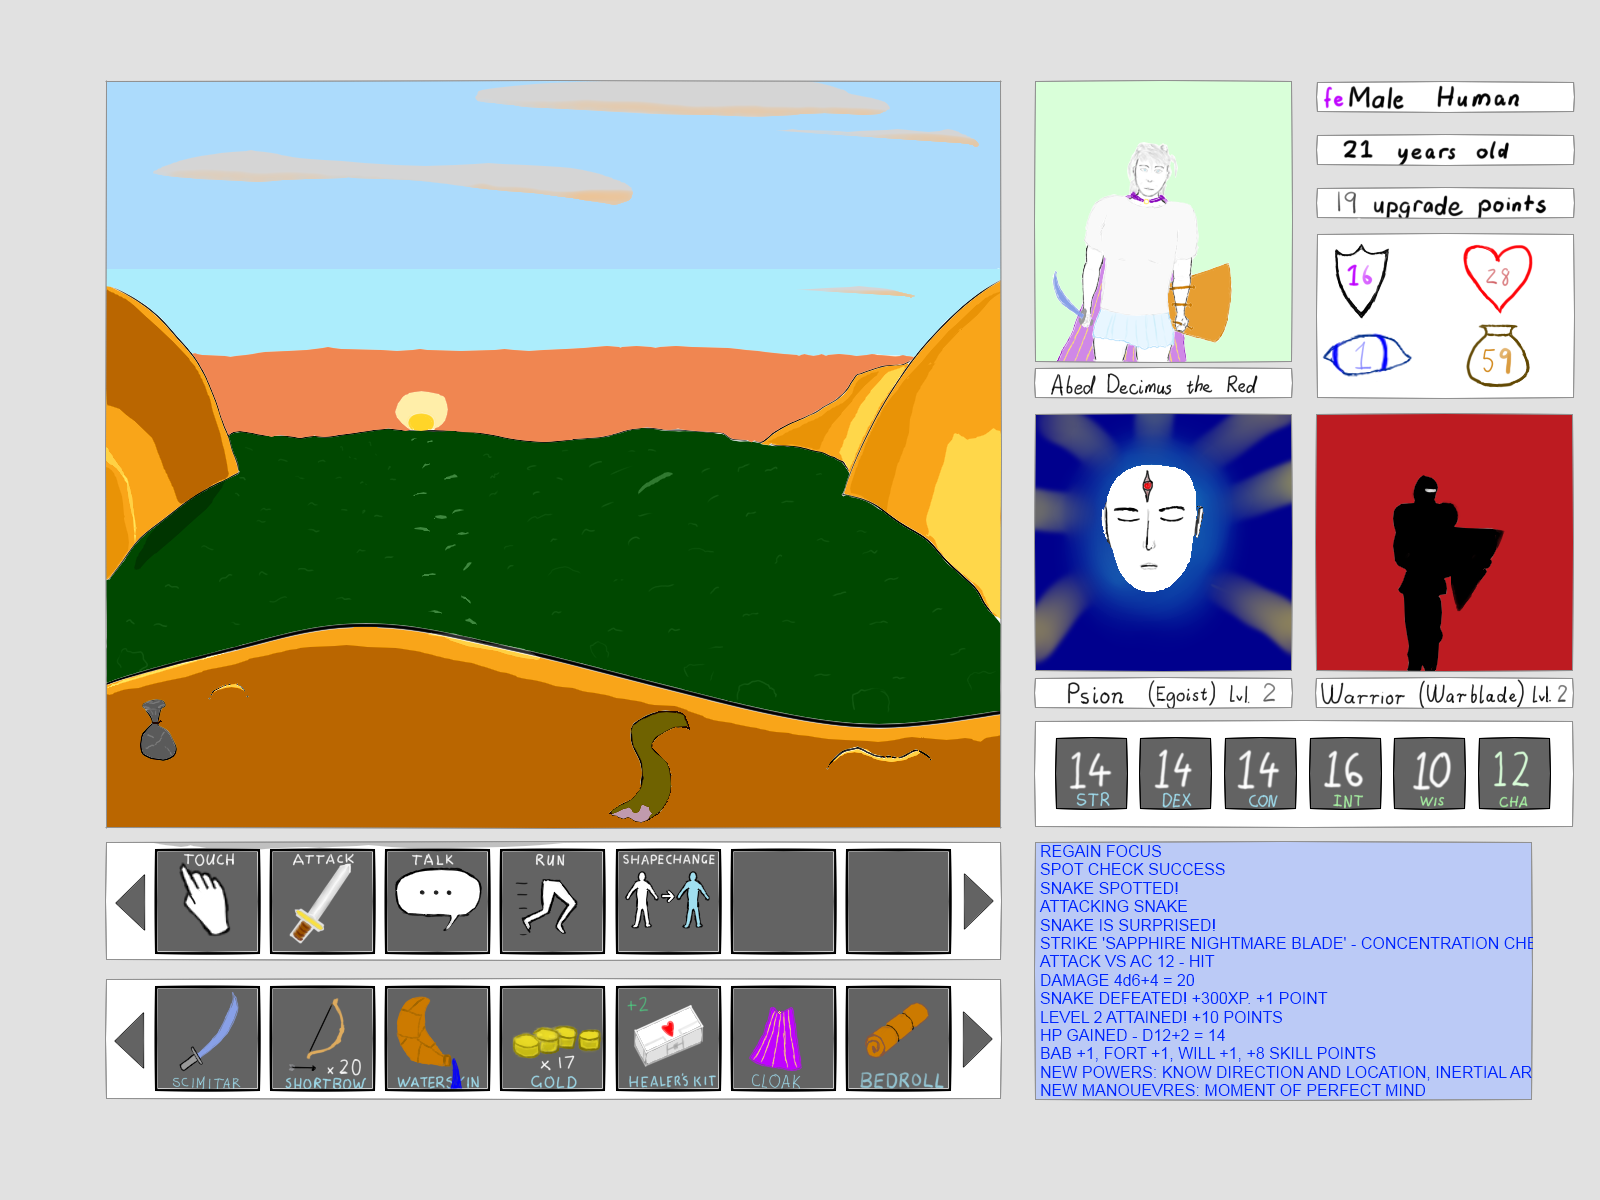This screenshot has width=1600, height=1200.
Task: Equip the Scimitar from inventory
Action: 207,1038
